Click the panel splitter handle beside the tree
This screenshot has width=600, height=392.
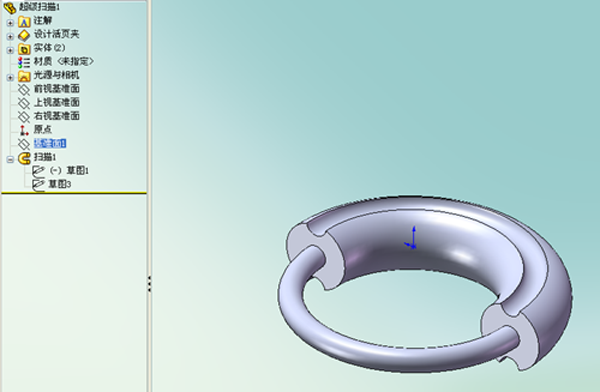(149, 284)
